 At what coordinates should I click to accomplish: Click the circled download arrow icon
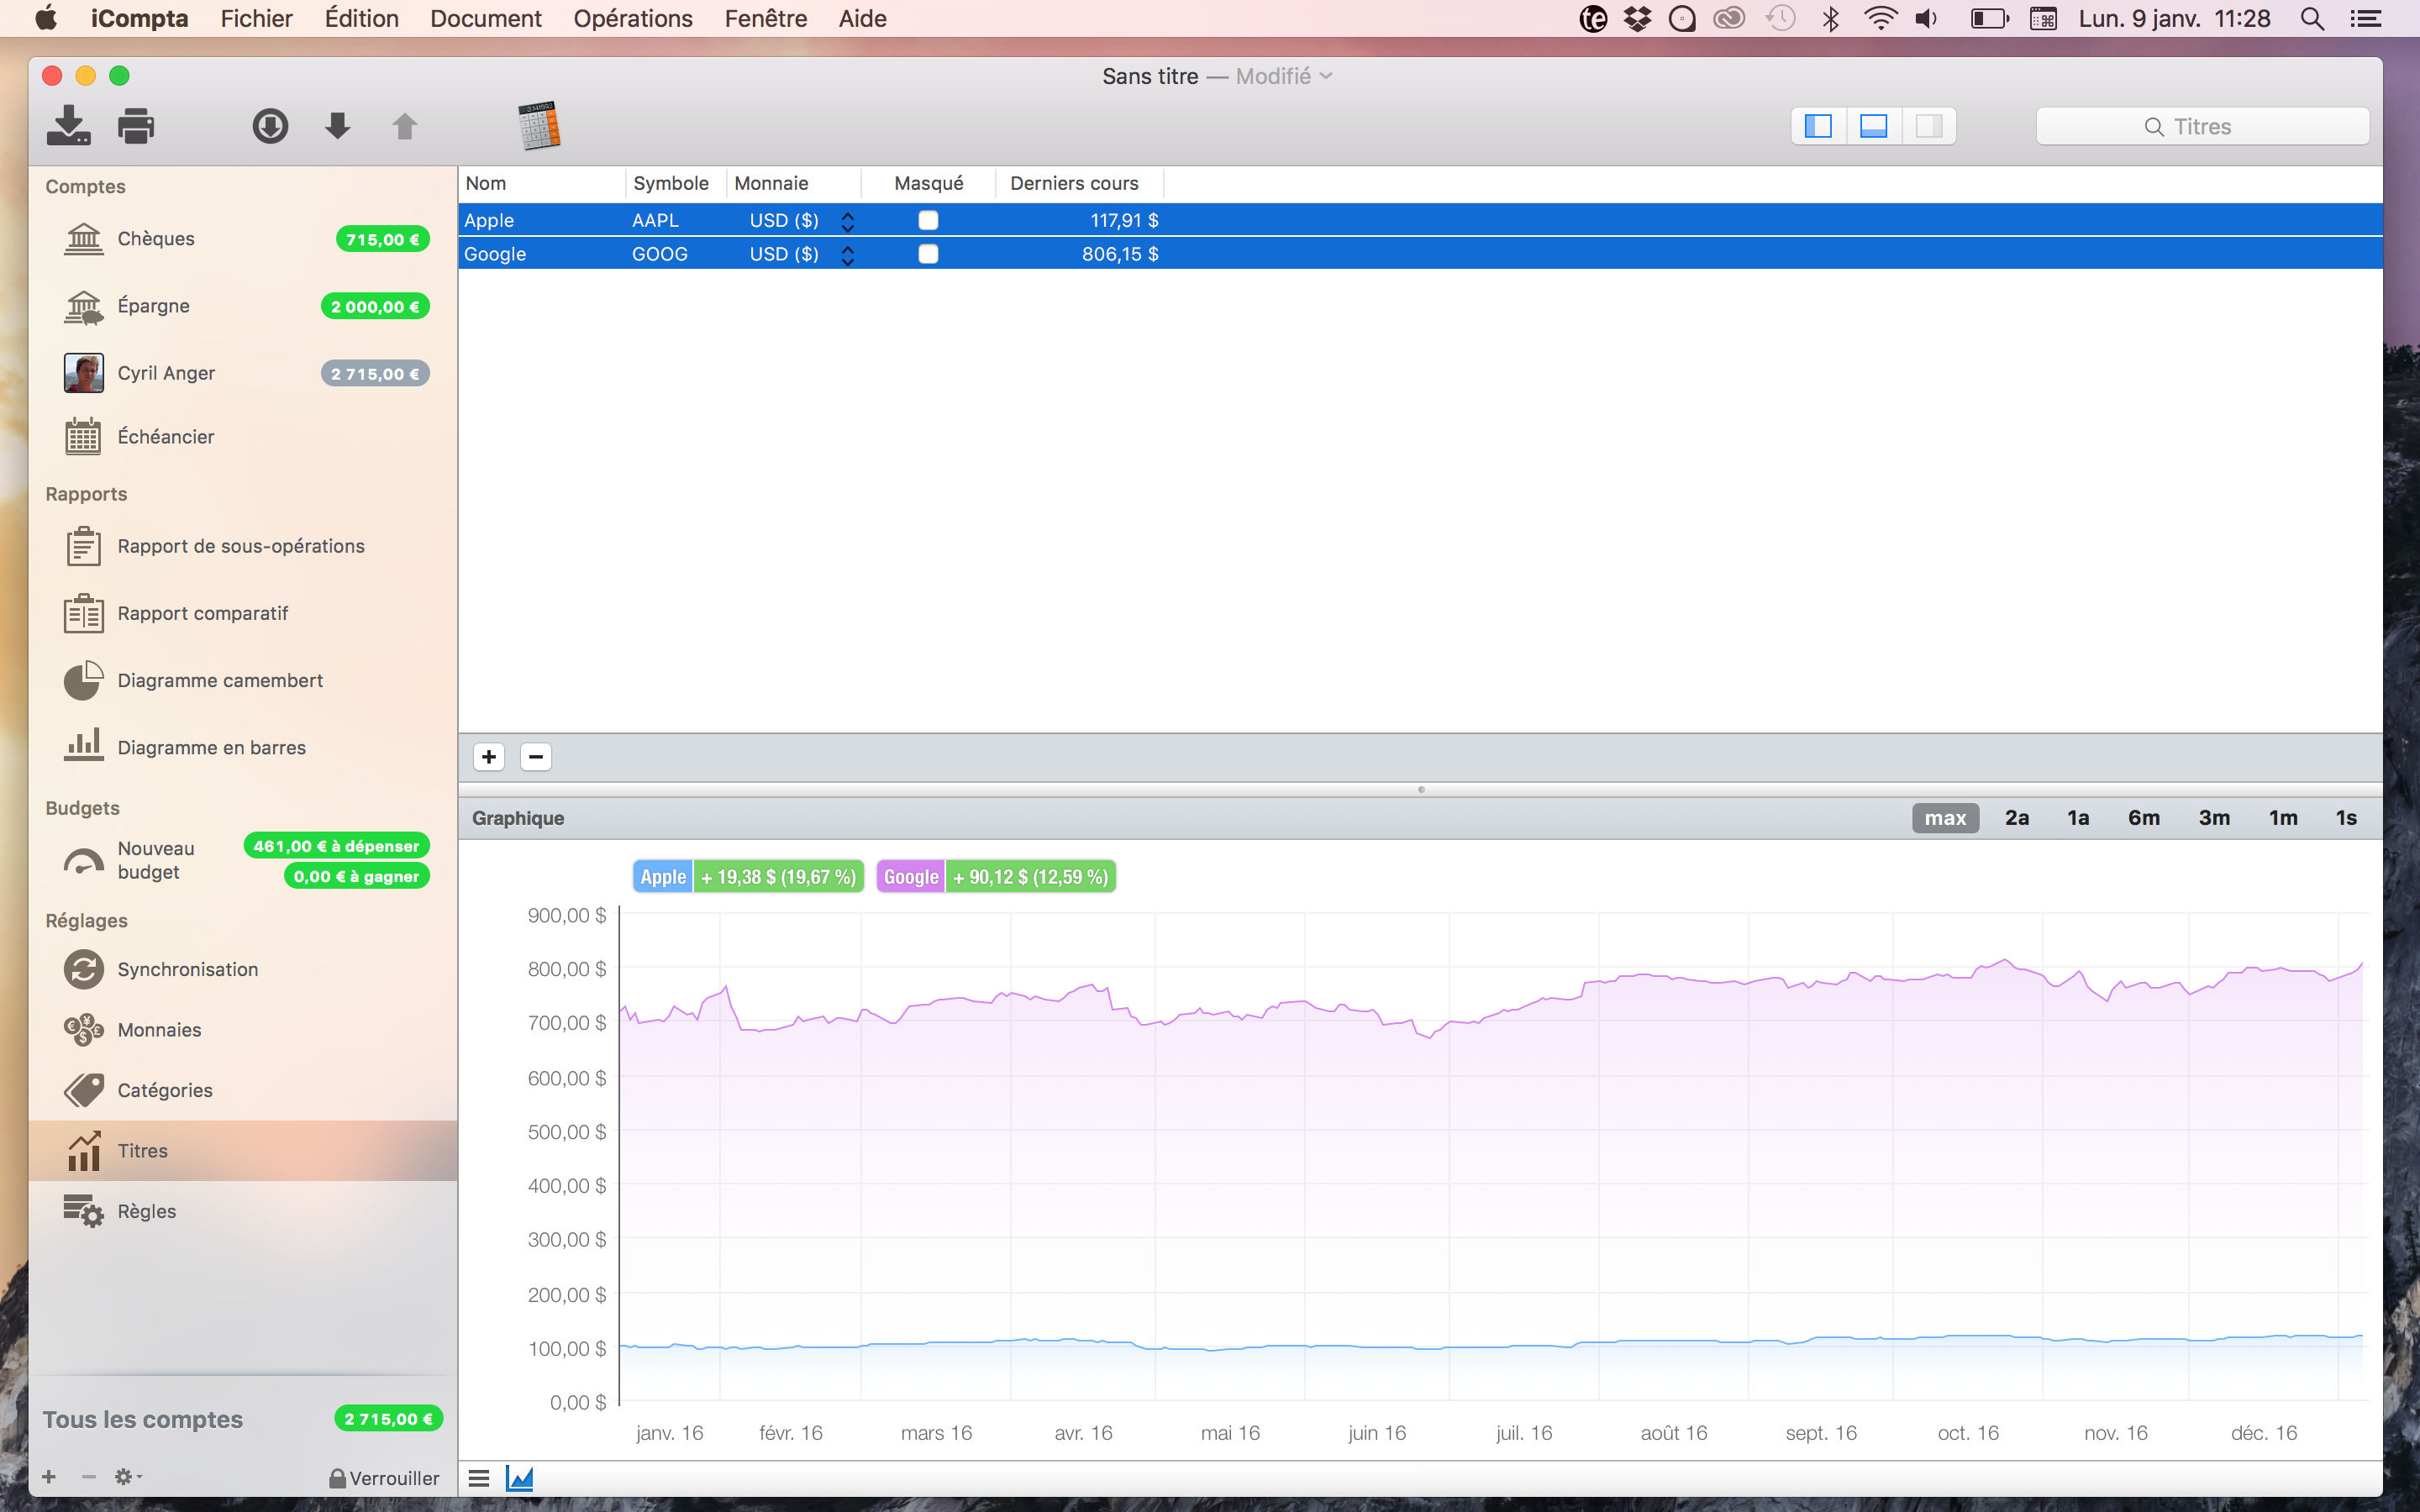pos(270,126)
